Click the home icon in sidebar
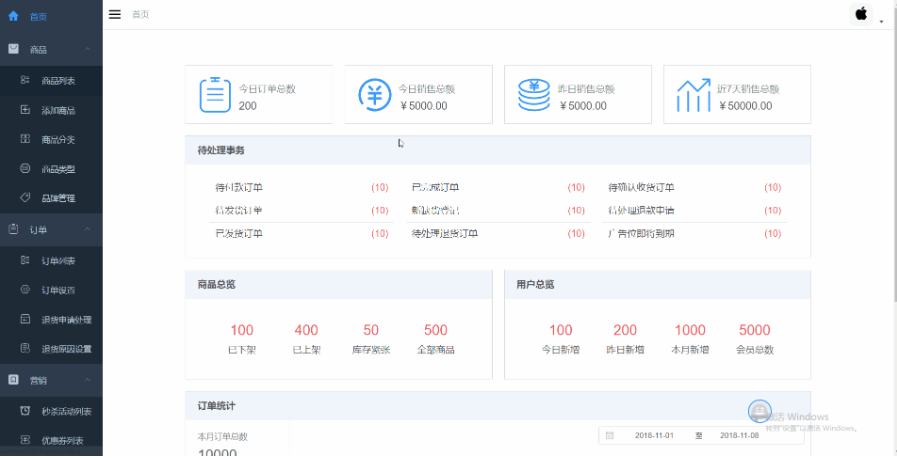897x458 pixels. (13, 16)
